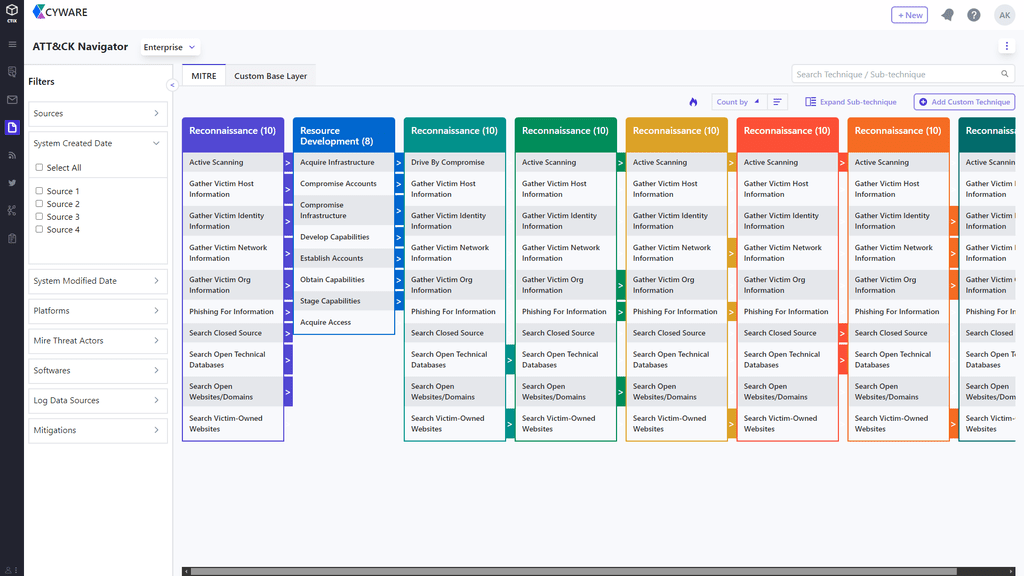The width and height of the screenshot is (1024, 576).
Task: Expand the Sources filter
Action: click(98, 114)
